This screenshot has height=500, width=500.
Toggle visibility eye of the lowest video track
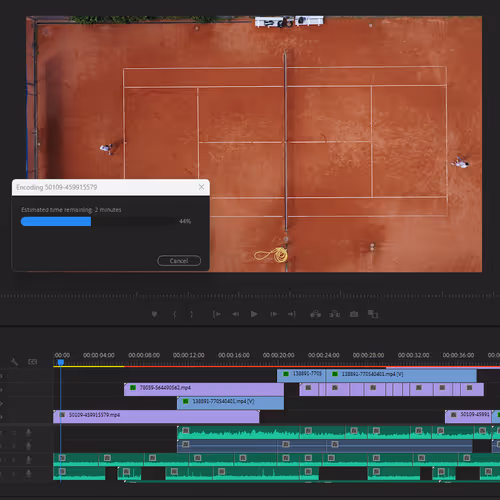[x=1, y=417]
